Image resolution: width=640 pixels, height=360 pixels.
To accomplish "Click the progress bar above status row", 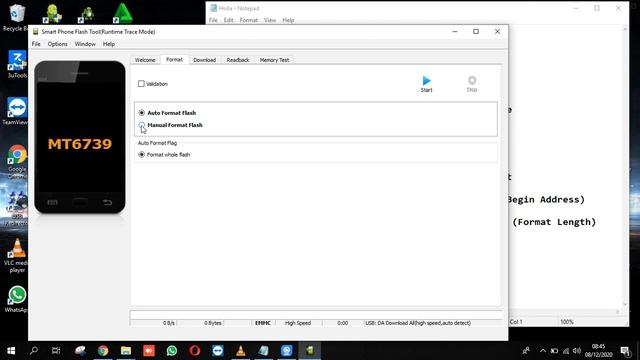I will click(316, 315).
